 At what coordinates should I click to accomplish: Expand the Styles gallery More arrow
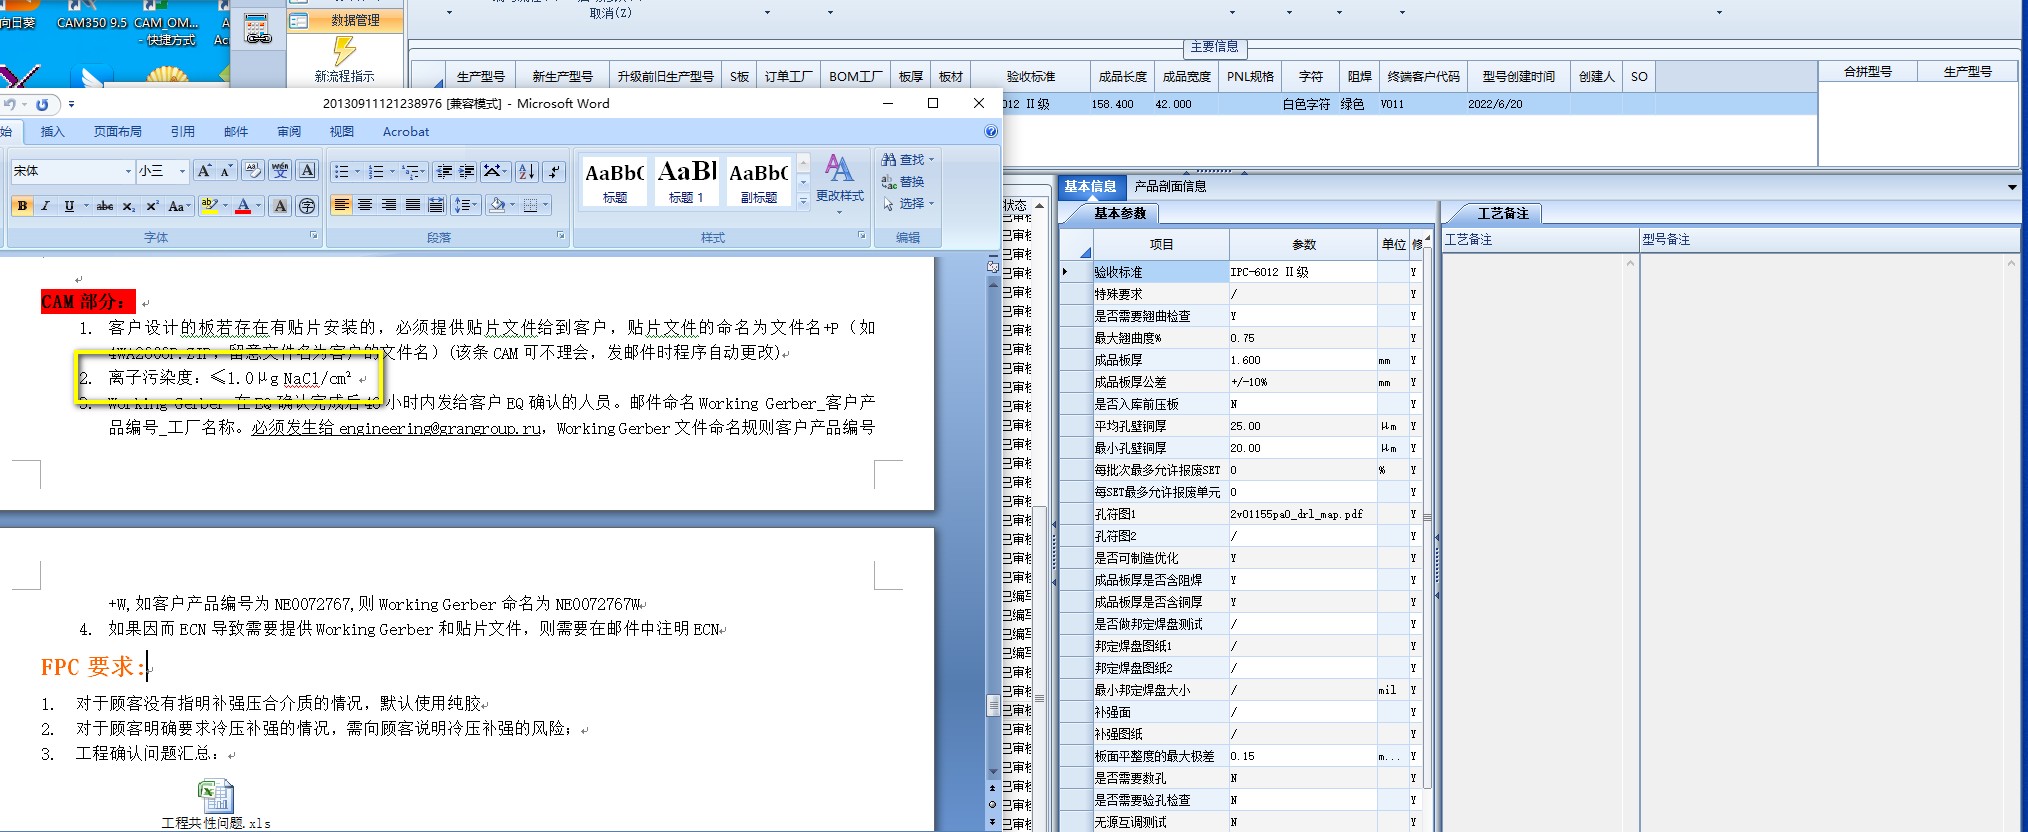tap(802, 201)
